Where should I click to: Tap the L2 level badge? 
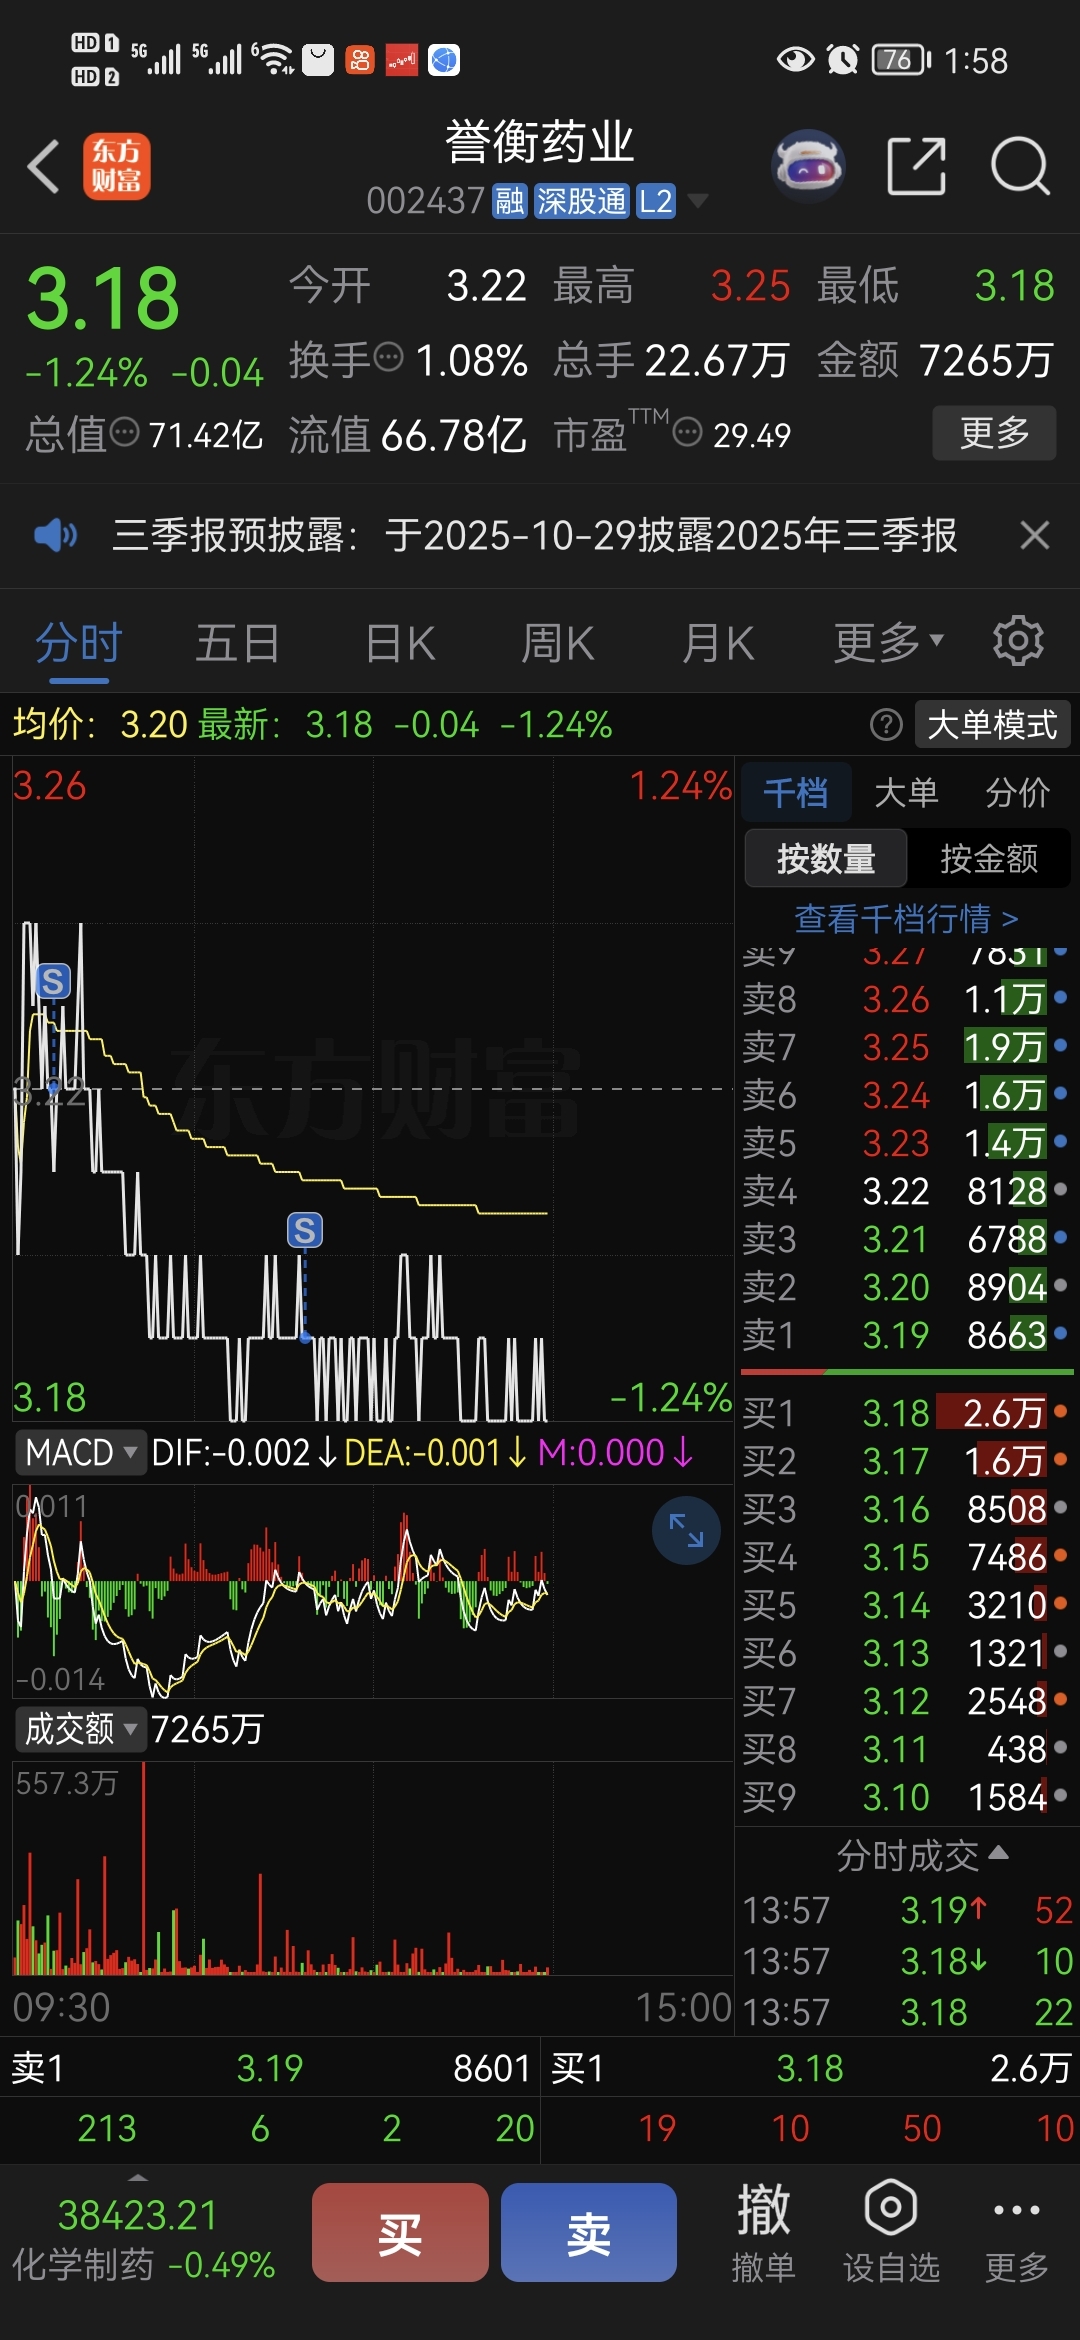pyautogui.click(x=656, y=201)
